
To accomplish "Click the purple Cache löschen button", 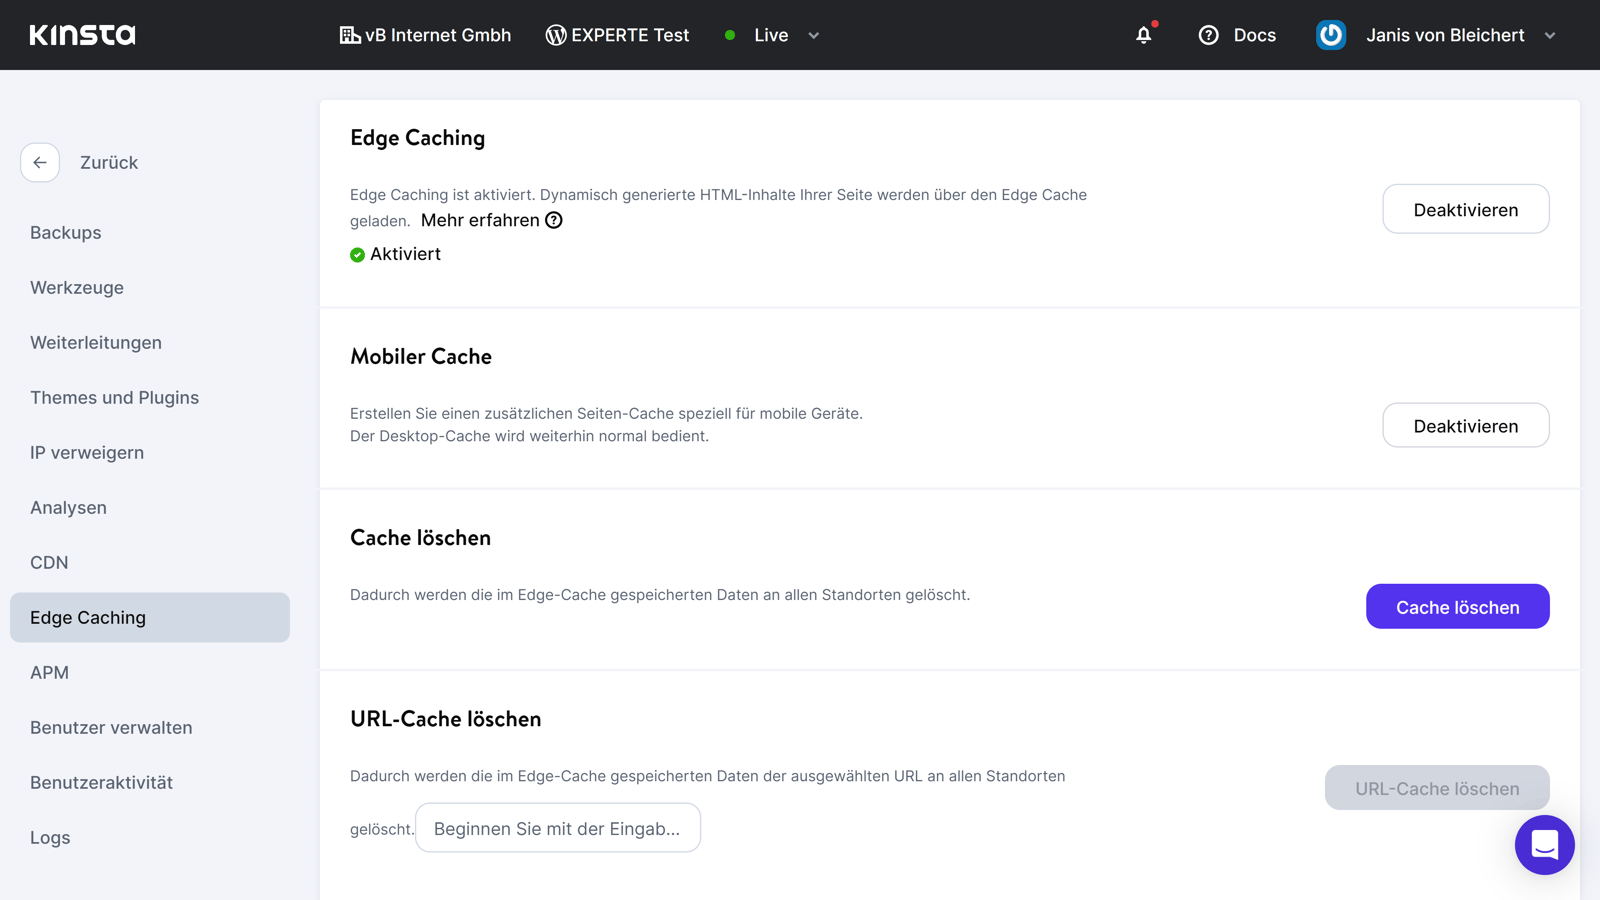I will pos(1457,606).
